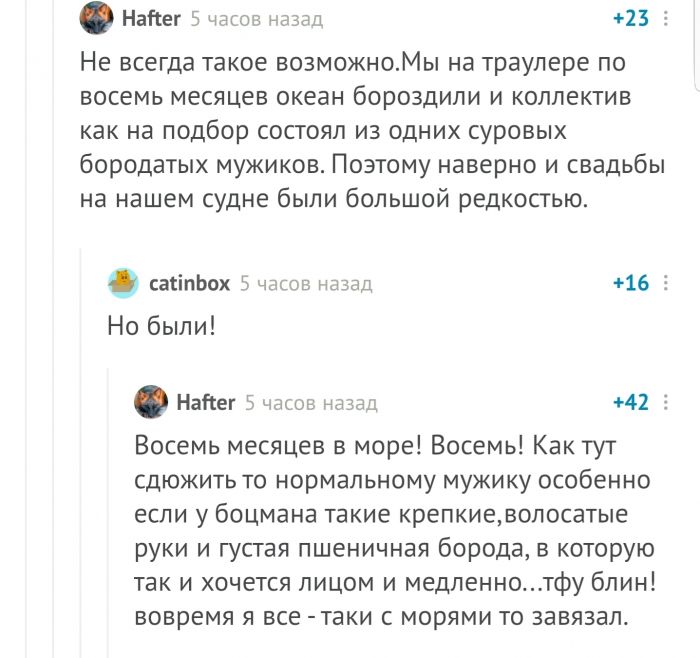Click the +16 rating on catinbox's comment
This screenshot has width=700, height=658.
tap(630, 283)
